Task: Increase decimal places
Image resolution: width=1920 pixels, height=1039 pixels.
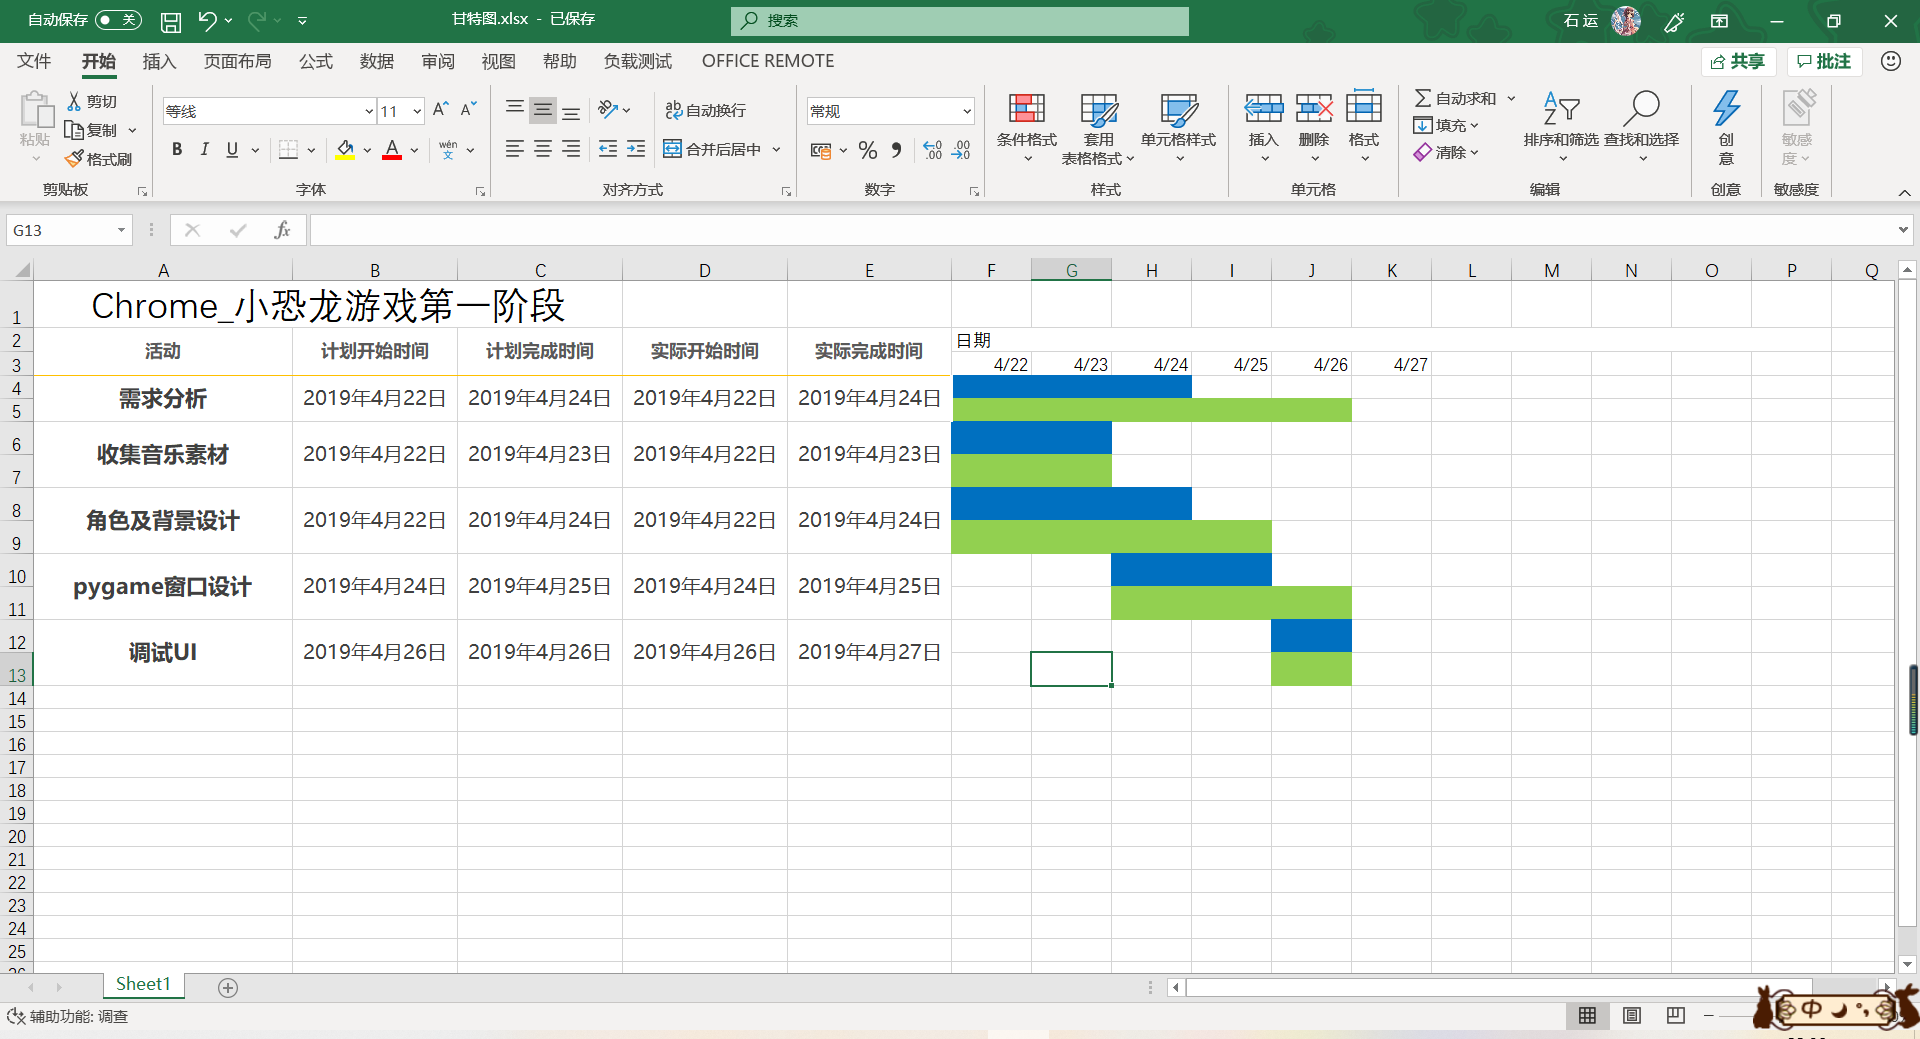Action: [933, 150]
